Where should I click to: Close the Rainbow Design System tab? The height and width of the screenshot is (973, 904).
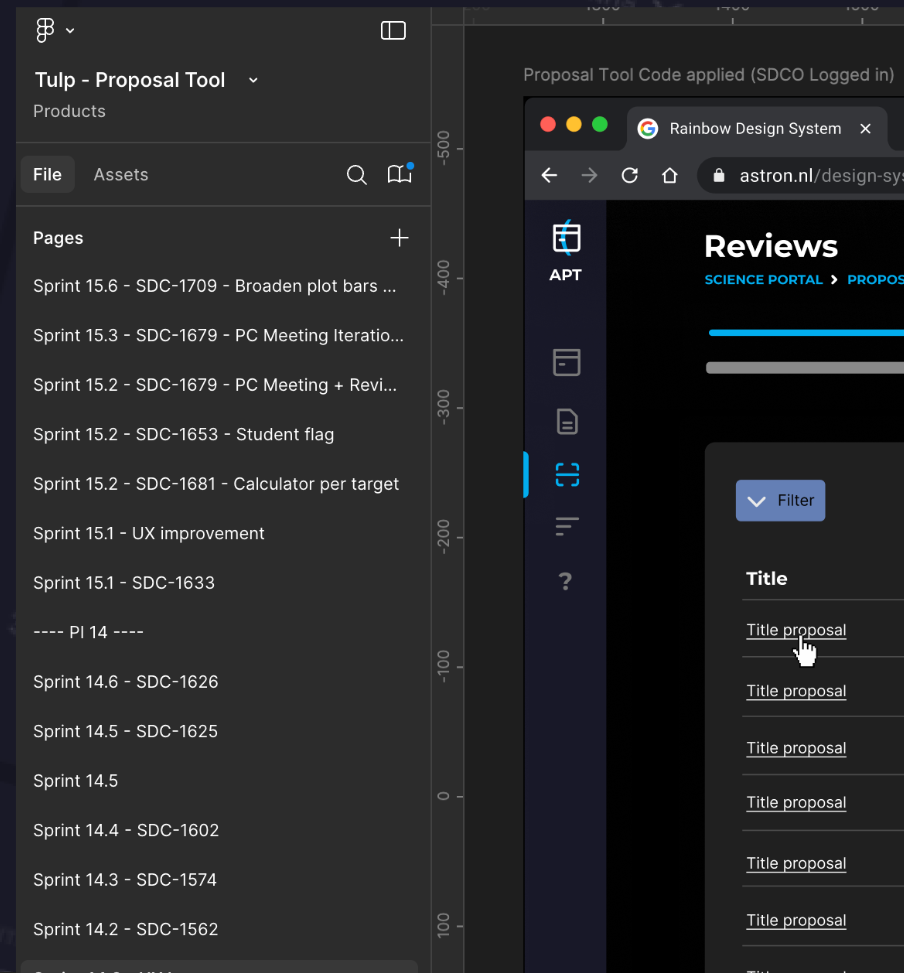point(866,128)
